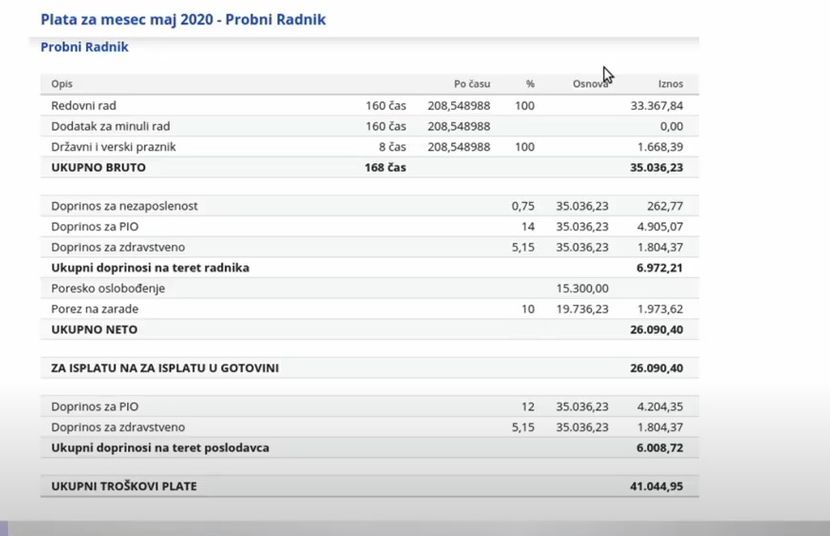Click the 'Ukupni doprinosi na teret radnika' row
The width and height of the screenshot is (830, 536).
[x=150, y=268]
